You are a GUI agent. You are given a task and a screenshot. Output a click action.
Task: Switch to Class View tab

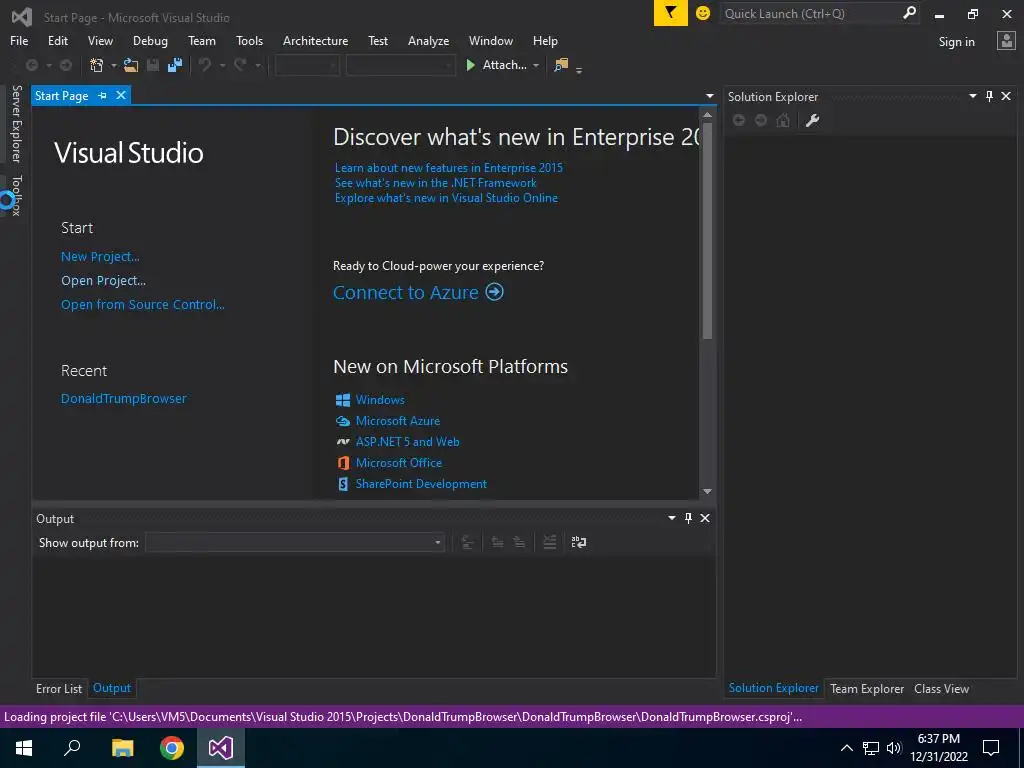click(941, 689)
